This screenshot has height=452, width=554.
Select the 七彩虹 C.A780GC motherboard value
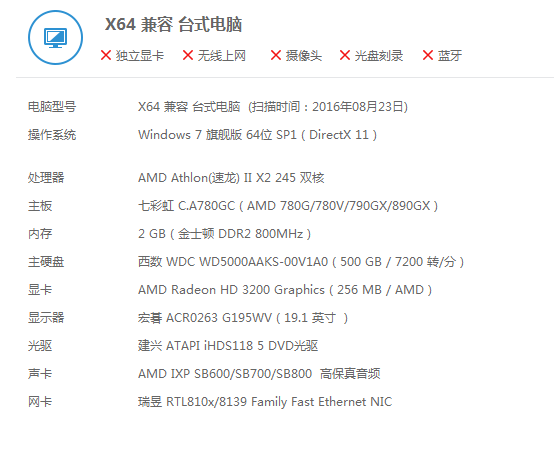[x=288, y=206]
